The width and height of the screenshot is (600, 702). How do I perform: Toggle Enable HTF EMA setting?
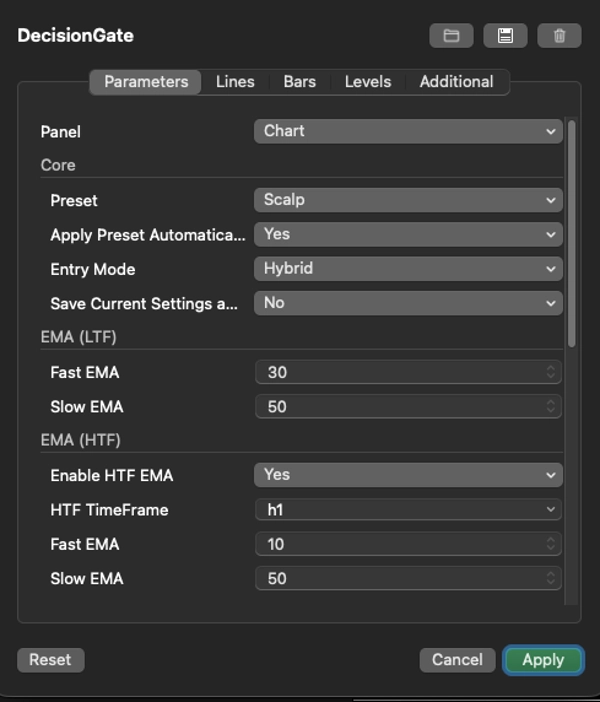(408, 475)
